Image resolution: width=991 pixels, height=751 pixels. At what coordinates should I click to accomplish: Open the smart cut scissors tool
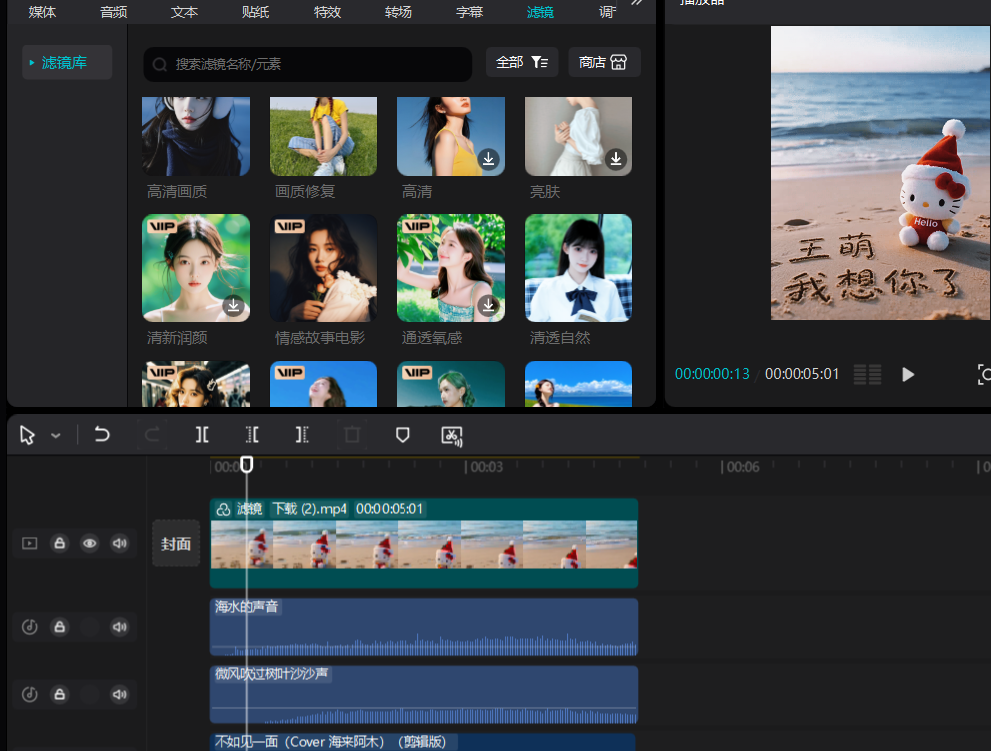[452, 436]
